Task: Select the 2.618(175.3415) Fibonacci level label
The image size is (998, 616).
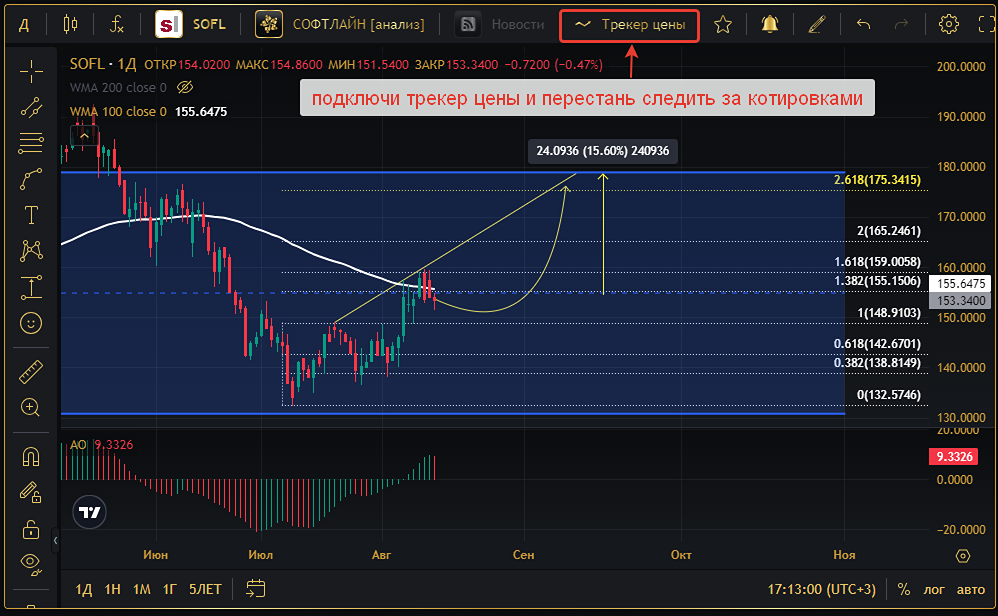Action: pyautogui.click(x=877, y=180)
